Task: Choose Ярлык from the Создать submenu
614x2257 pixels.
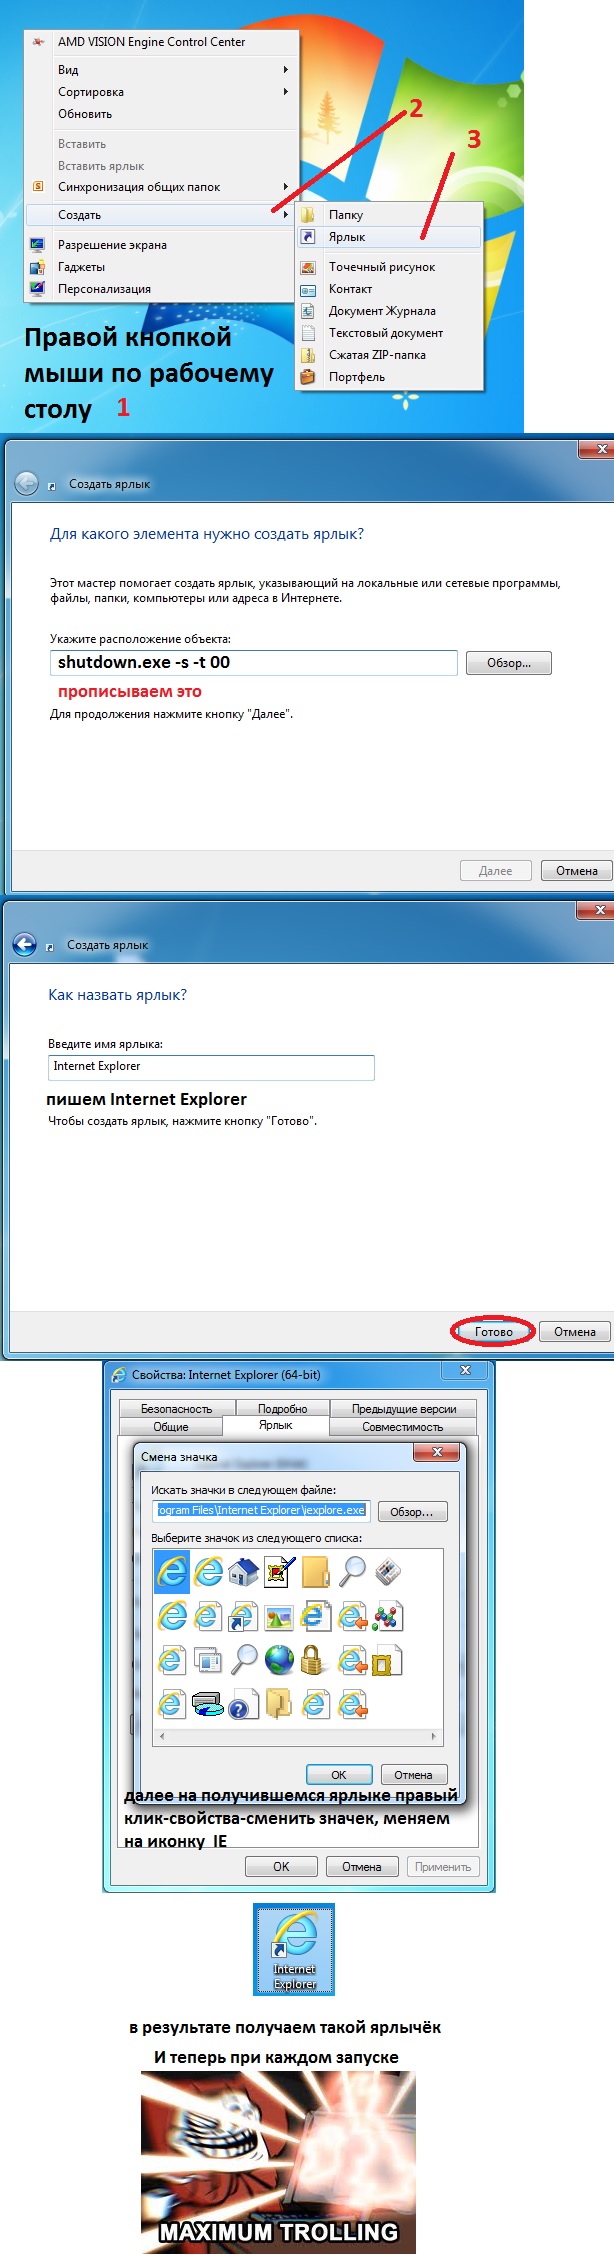Action: (x=347, y=237)
